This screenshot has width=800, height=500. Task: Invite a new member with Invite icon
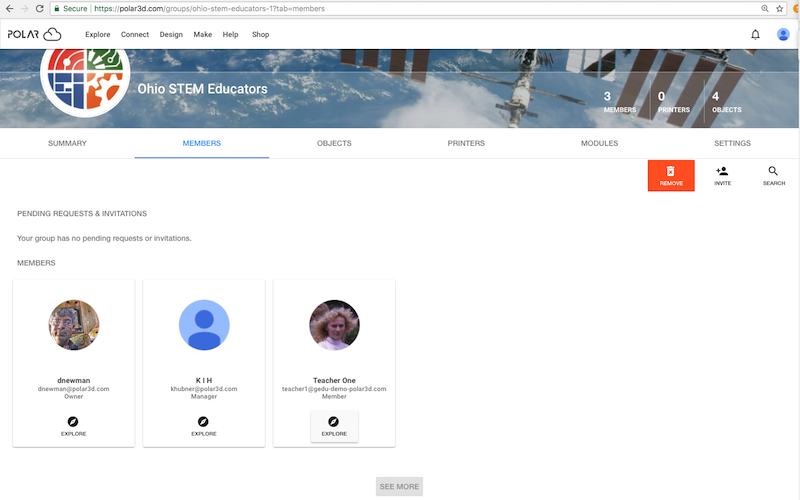pyautogui.click(x=722, y=176)
